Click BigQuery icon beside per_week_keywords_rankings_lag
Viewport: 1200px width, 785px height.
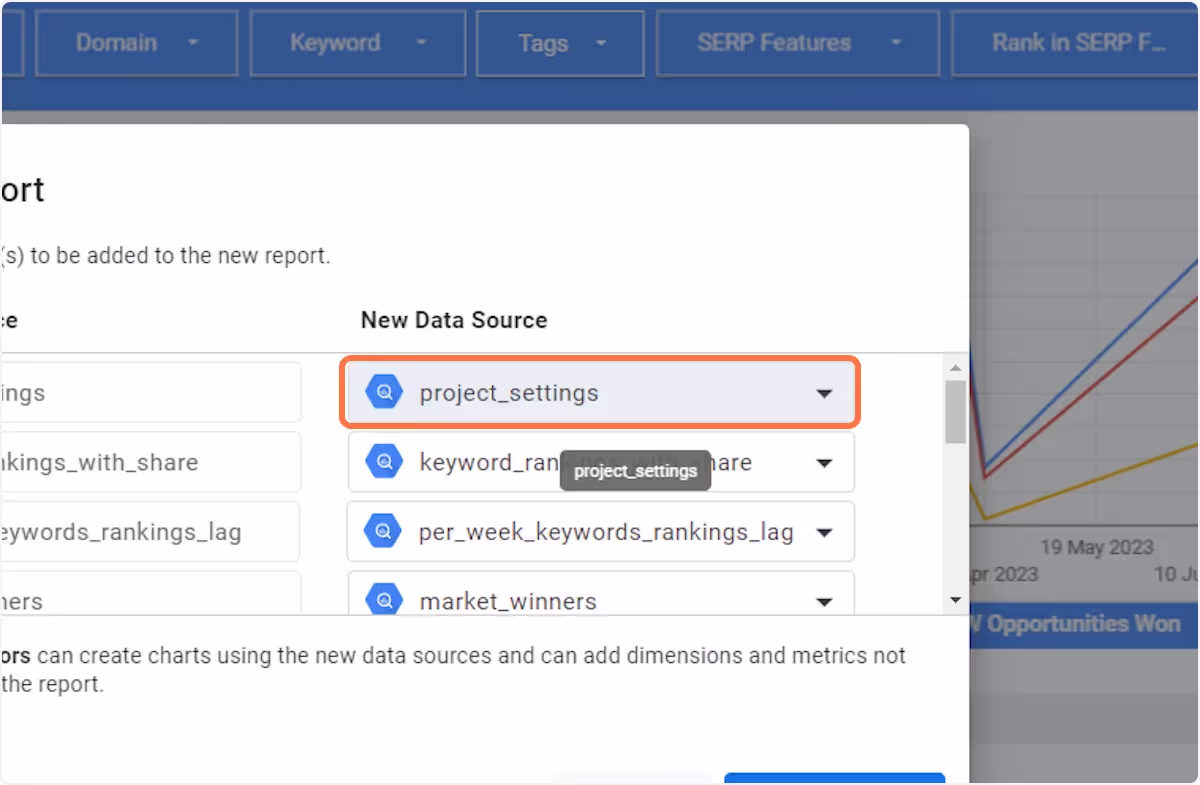pos(384,530)
